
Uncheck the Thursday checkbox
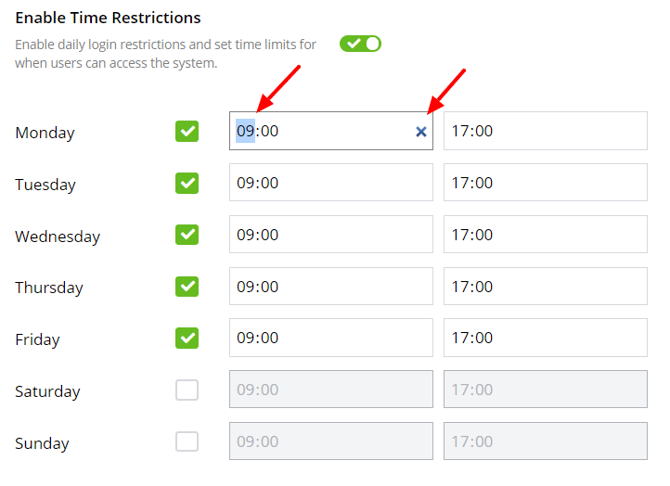[x=187, y=287]
